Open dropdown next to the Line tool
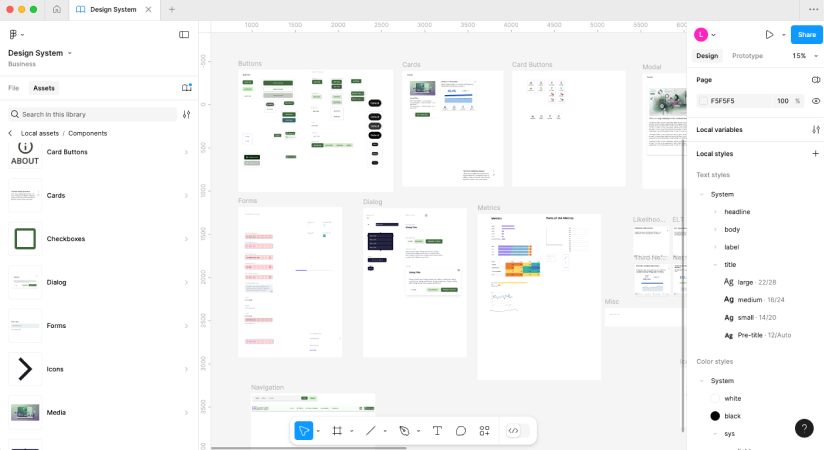 pos(385,431)
